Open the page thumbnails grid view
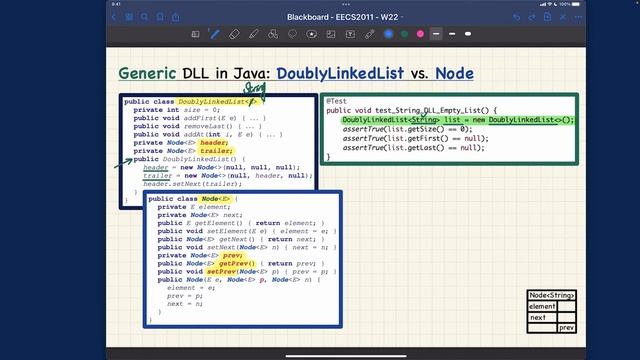 click(x=129, y=17)
